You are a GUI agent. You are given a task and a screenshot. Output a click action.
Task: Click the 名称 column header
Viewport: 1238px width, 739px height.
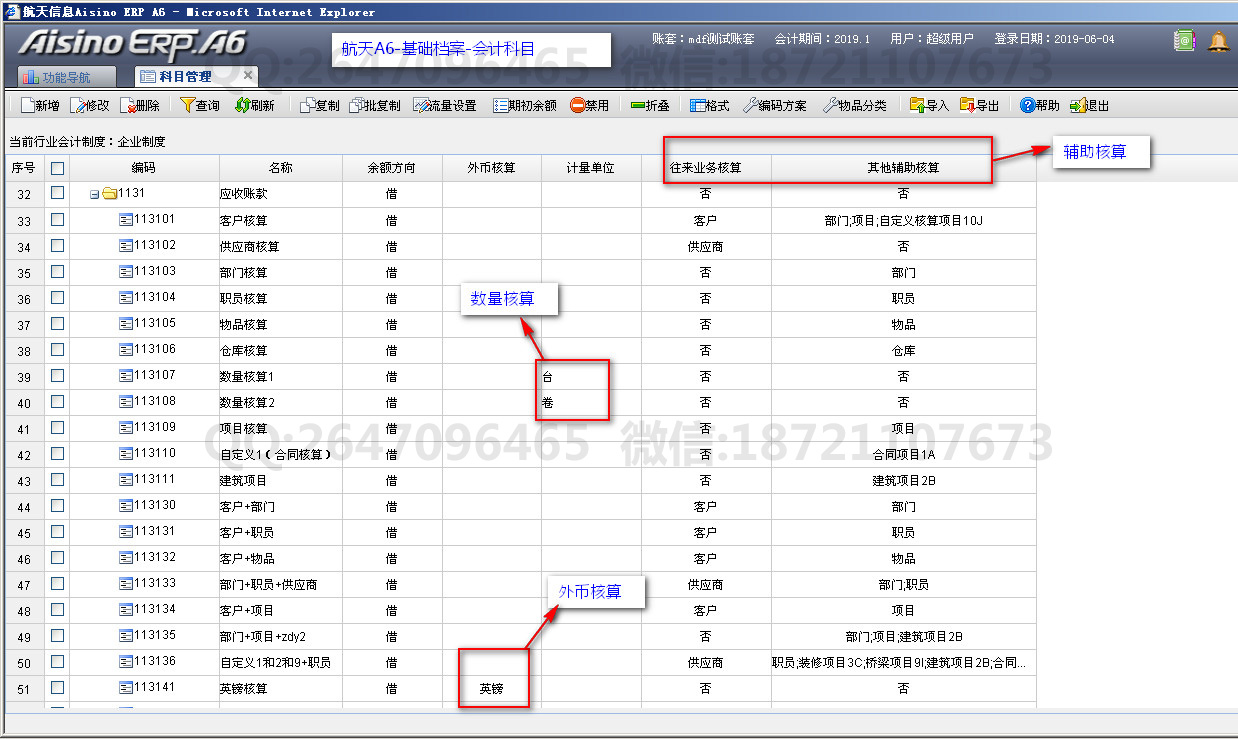pos(281,168)
